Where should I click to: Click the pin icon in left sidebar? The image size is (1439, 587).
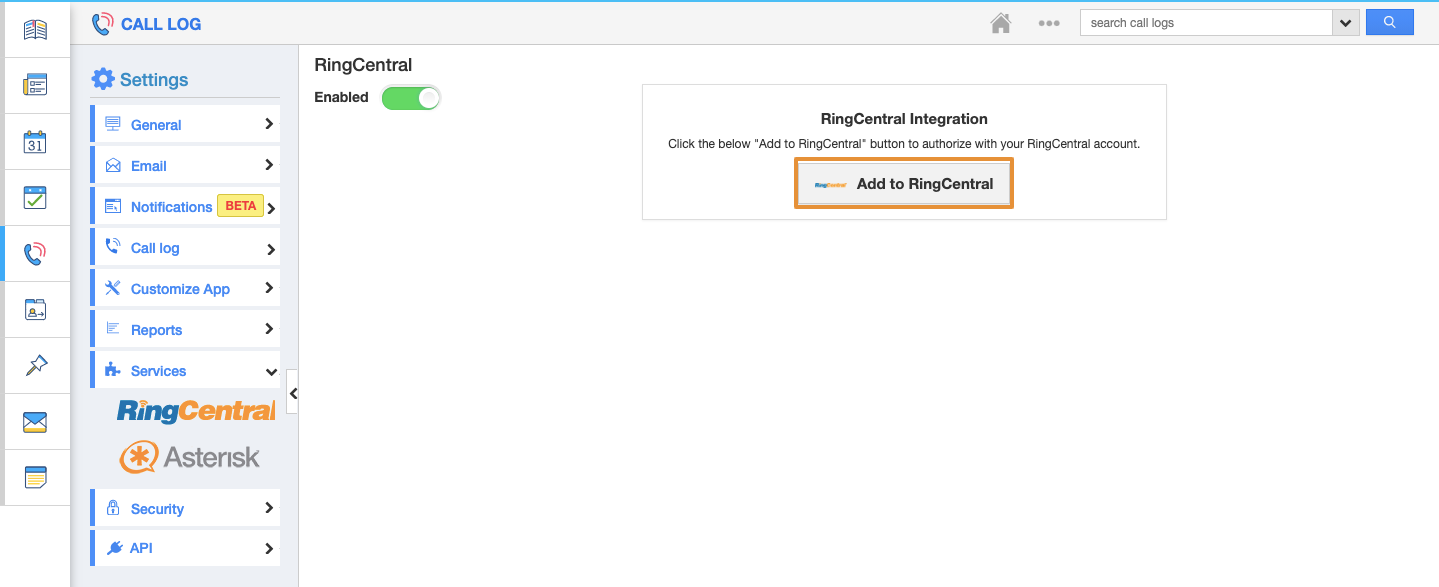(x=35, y=366)
